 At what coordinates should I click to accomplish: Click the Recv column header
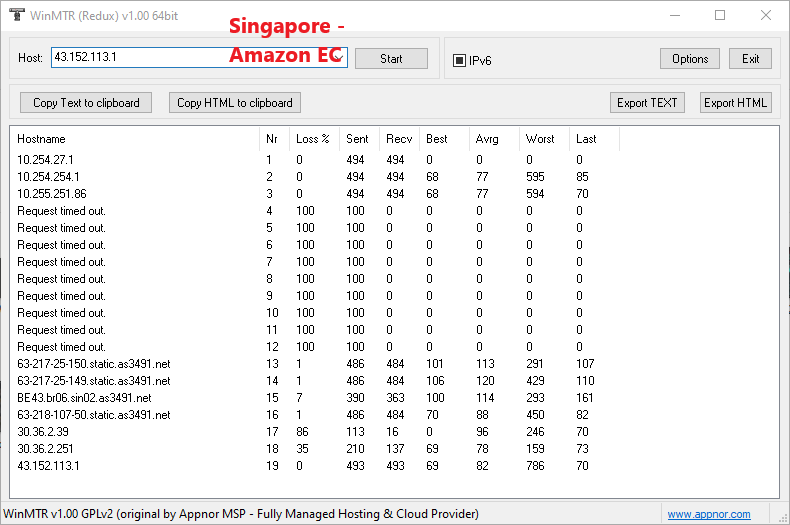[399, 139]
